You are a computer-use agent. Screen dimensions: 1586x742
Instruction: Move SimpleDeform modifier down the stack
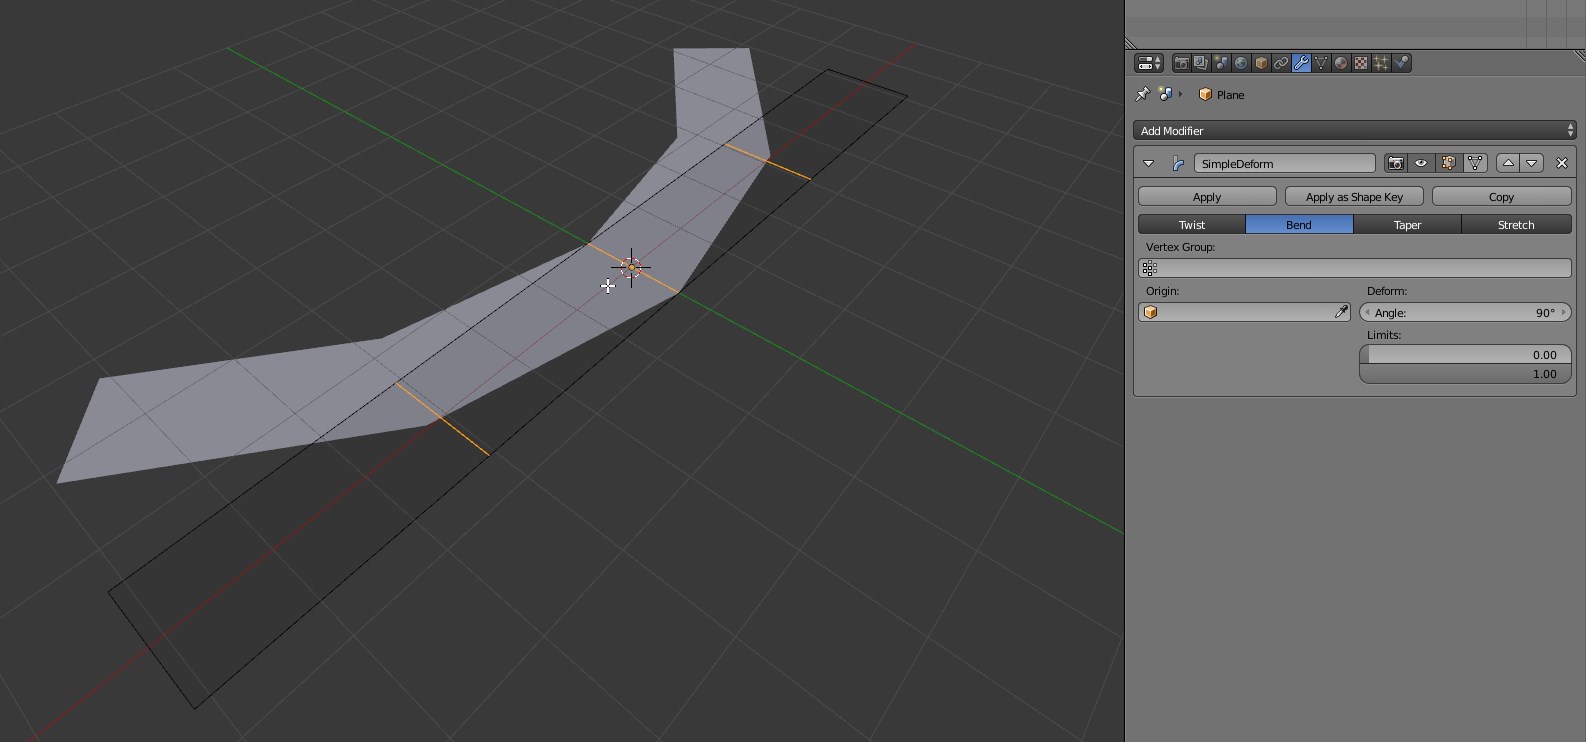[1532, 163]
